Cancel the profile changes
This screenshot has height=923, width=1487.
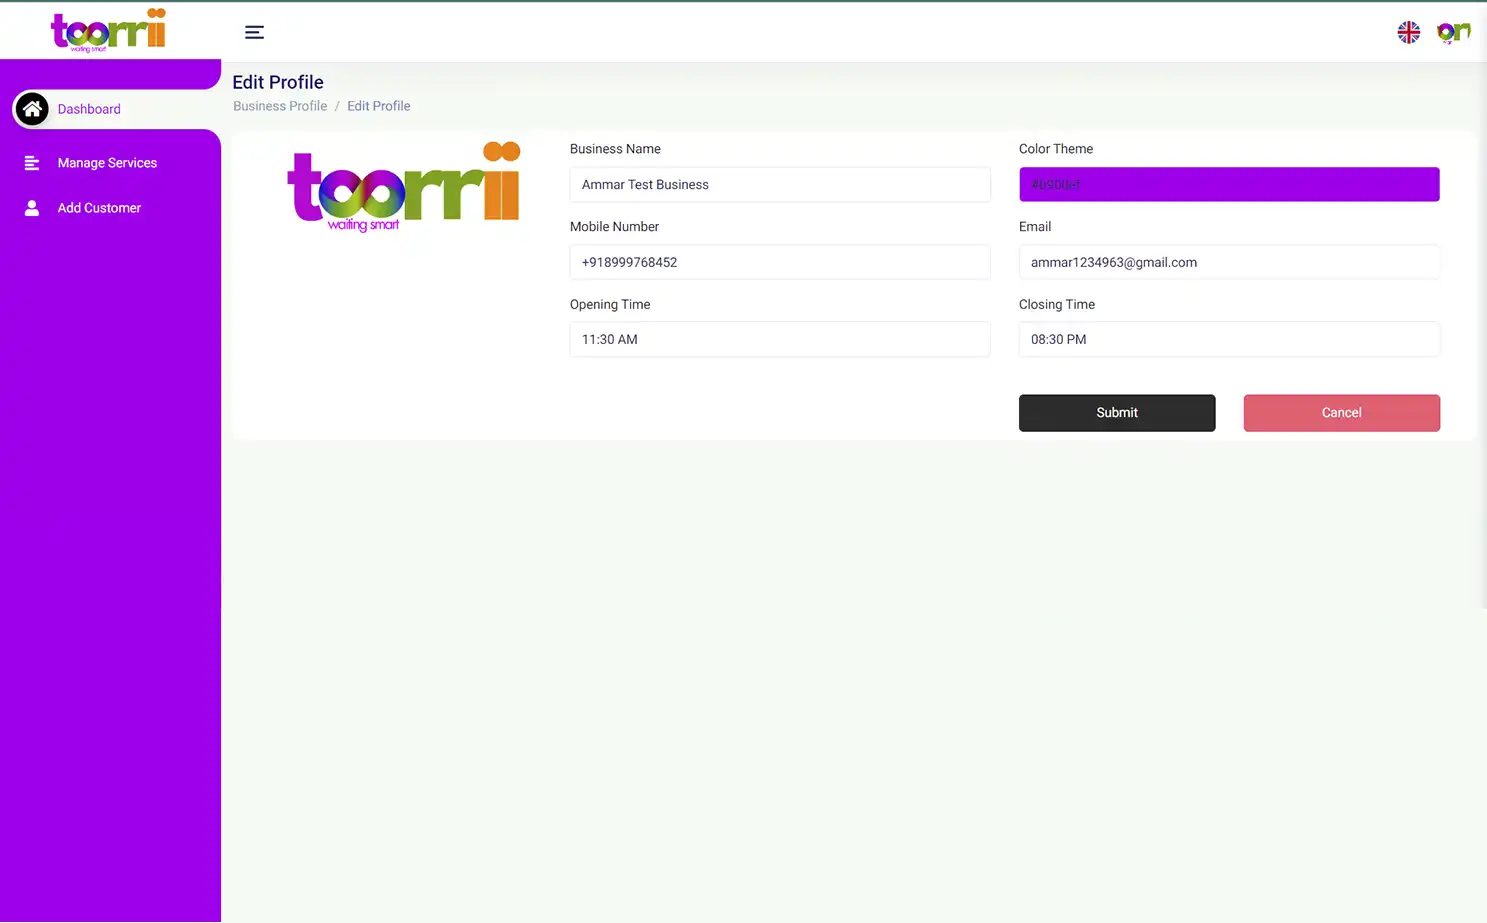coord(1341,412)
